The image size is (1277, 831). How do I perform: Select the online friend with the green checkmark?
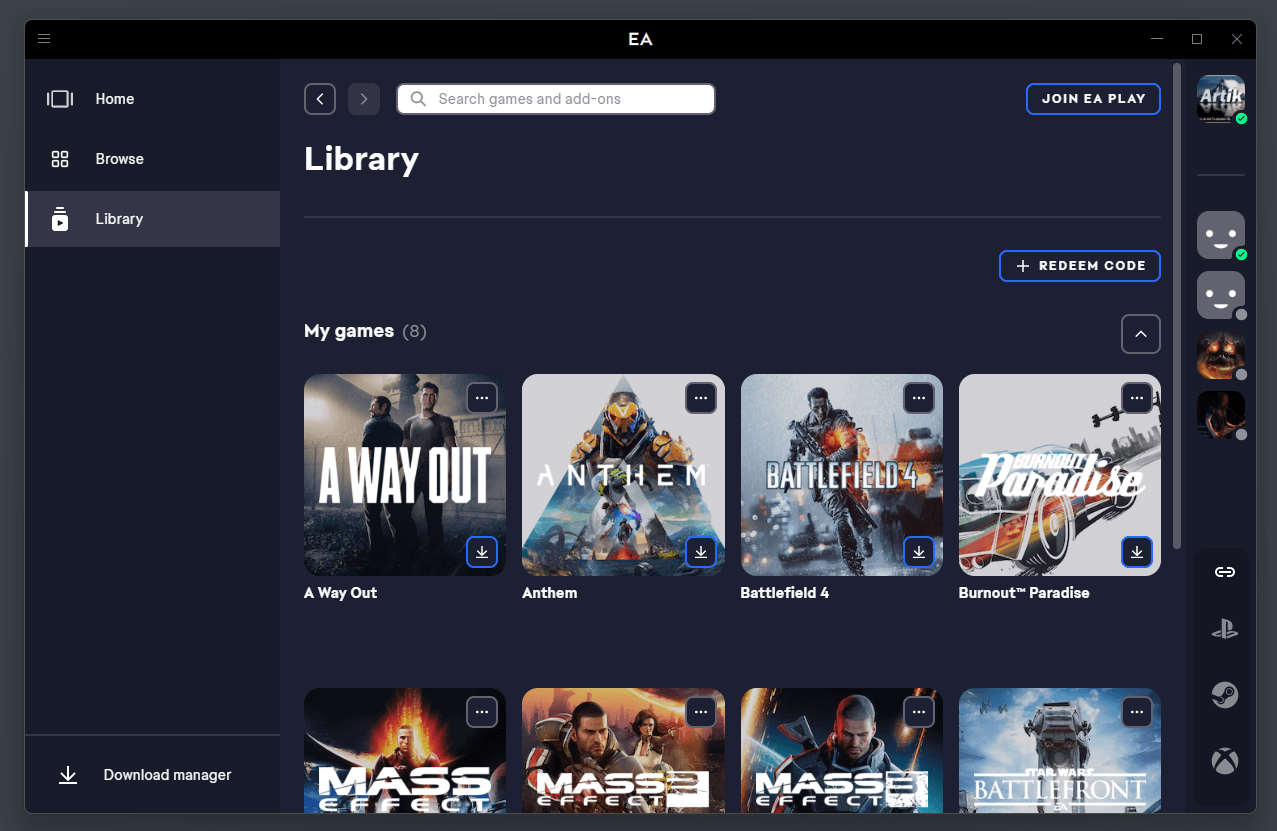coord(1221,236)
